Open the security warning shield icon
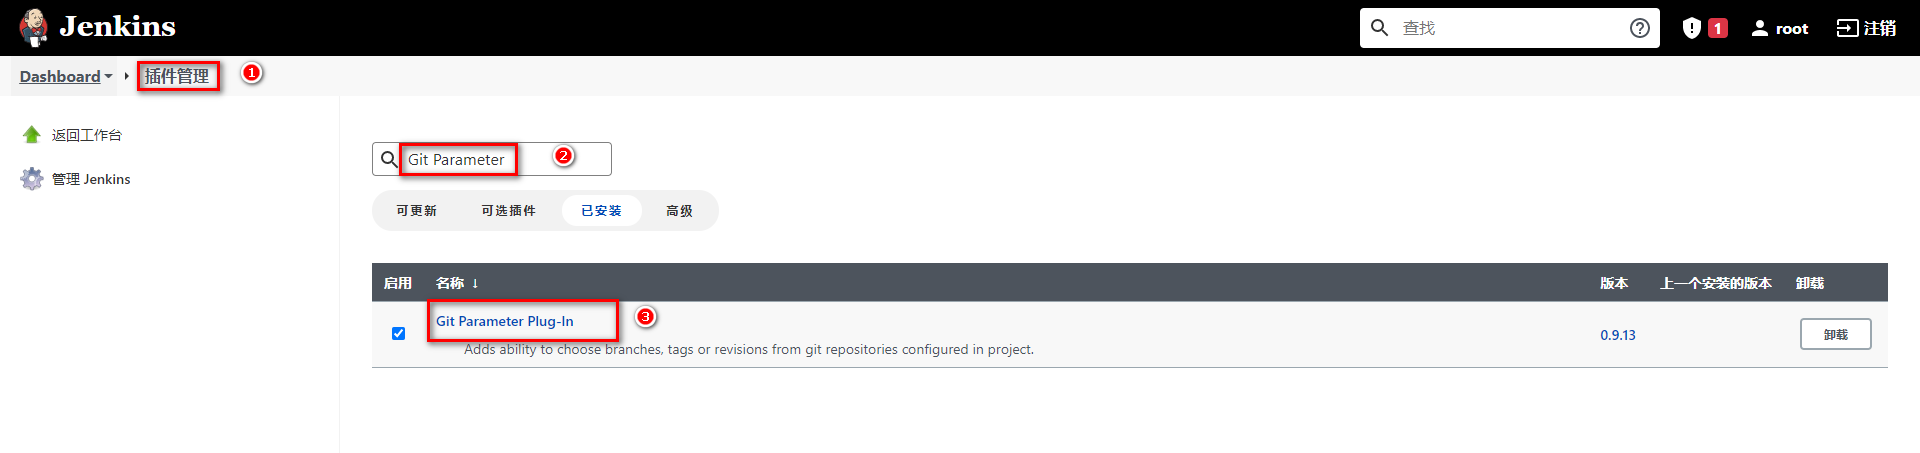 (1691, 28)
